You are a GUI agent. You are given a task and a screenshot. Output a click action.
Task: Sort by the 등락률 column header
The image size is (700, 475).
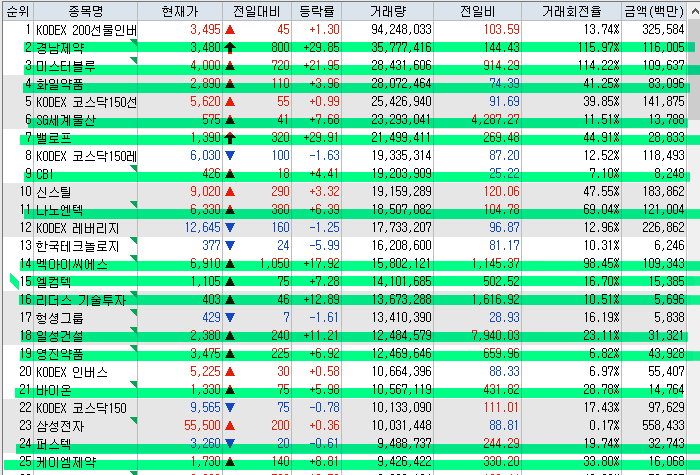[317, 11]
